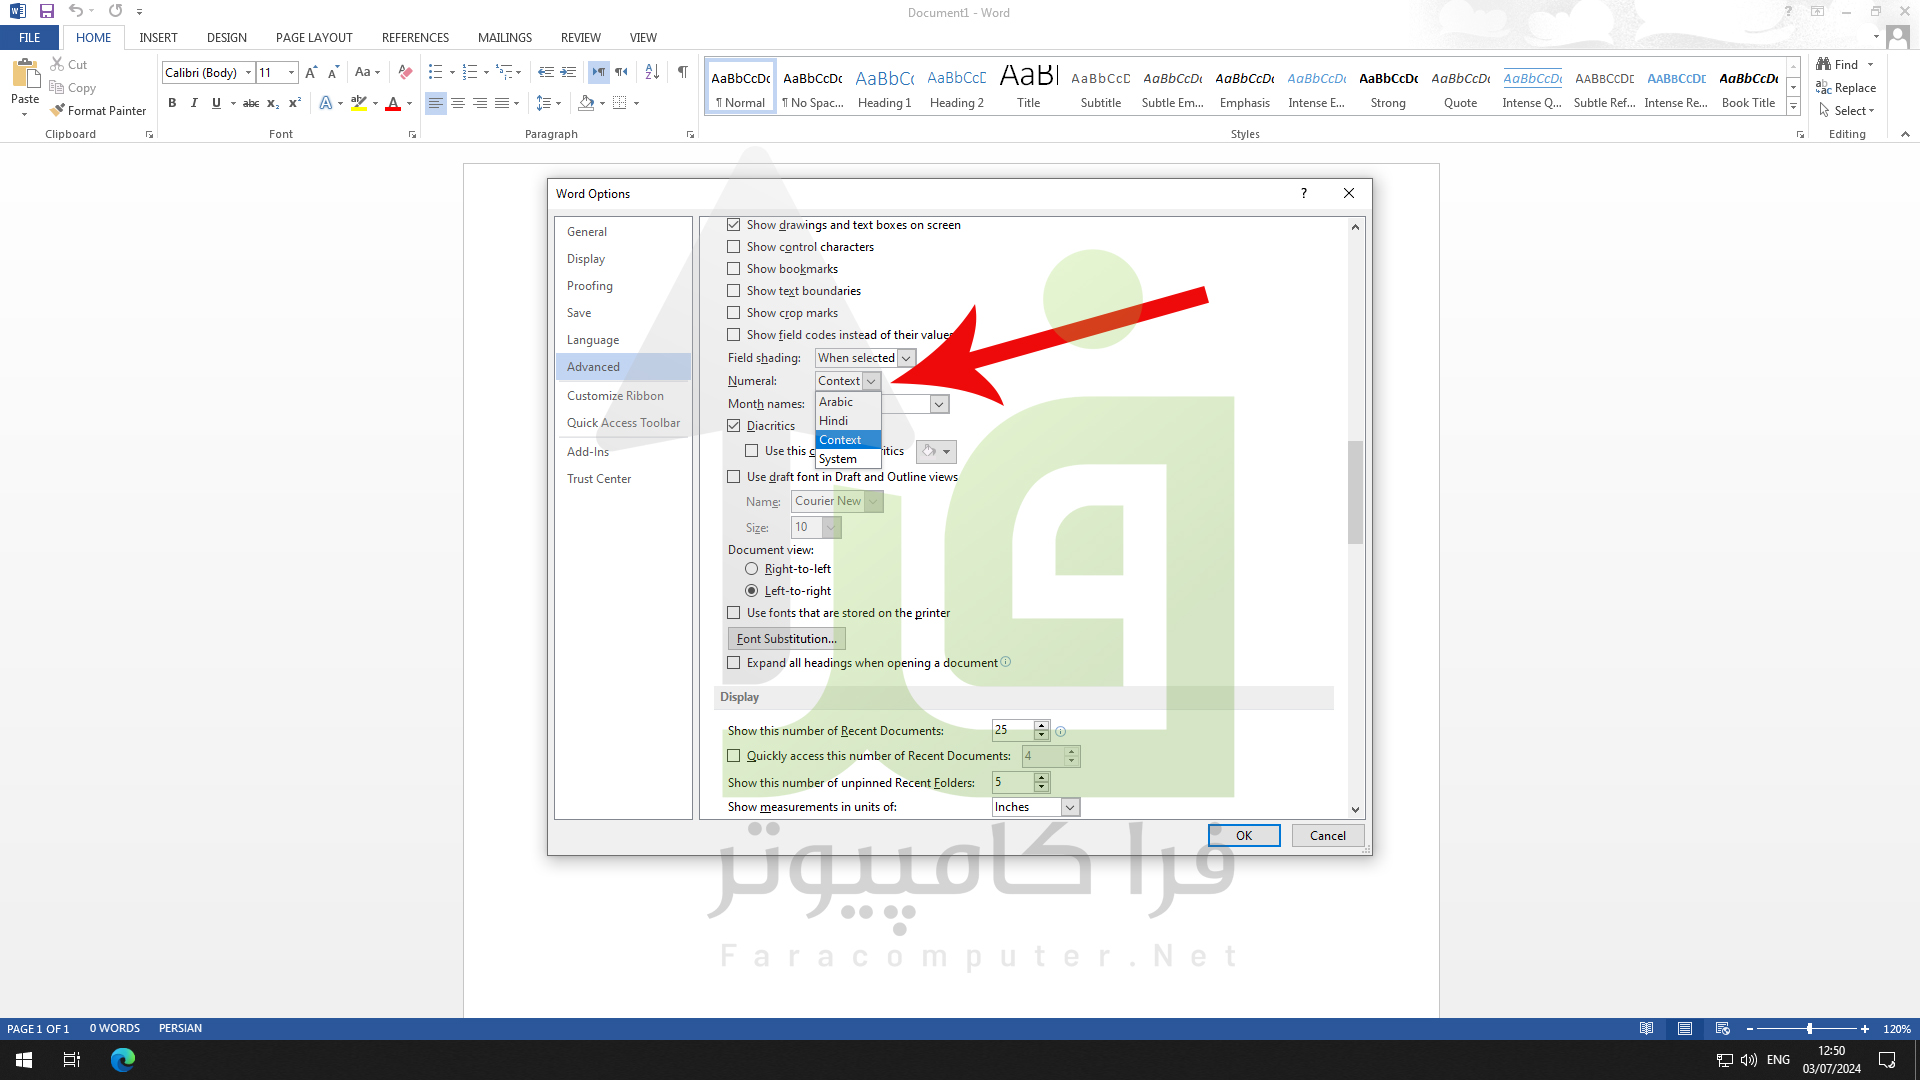The height and width of the screenshot is (1080, 1920).
Task: Click Replace in the Editing group
Action: tap(1846, 88)
